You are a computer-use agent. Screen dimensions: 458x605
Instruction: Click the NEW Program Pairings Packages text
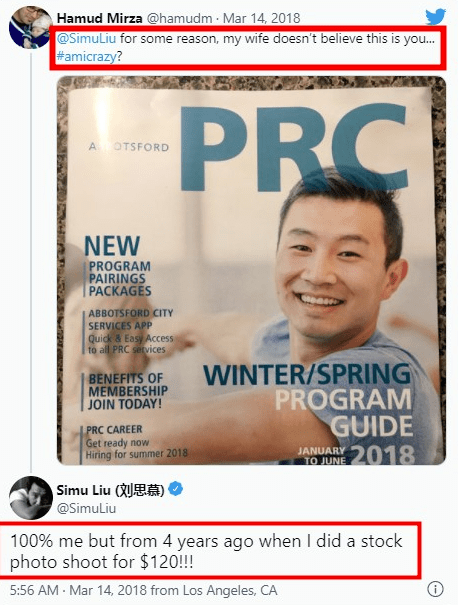click(117, 266)
